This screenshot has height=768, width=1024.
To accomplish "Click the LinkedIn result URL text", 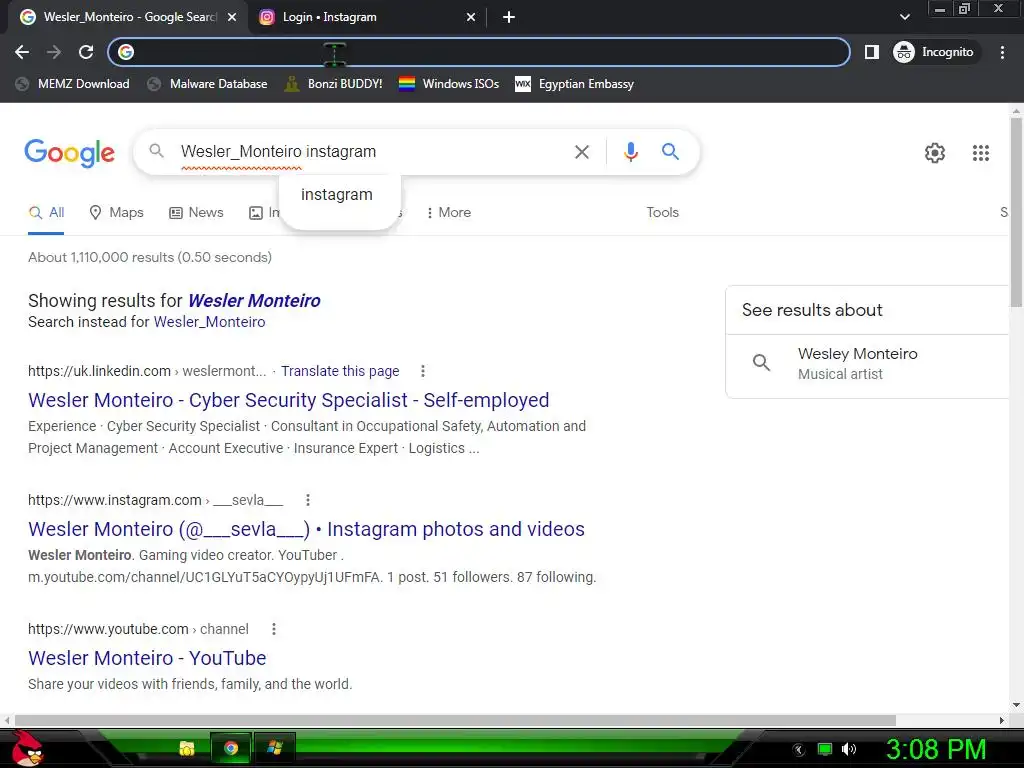I will (x=147, y=371).
